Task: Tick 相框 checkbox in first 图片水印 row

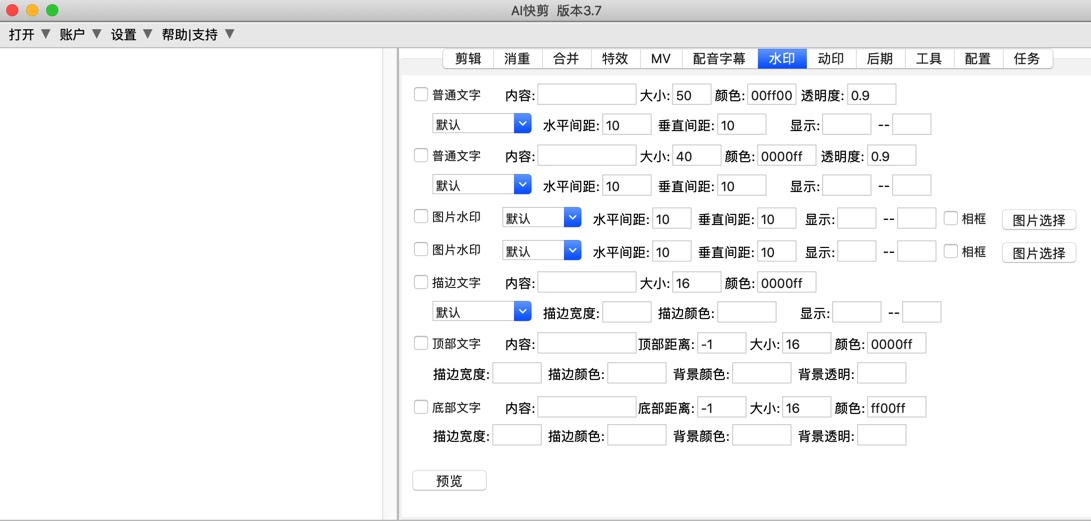Action: [x=950, y=218]
